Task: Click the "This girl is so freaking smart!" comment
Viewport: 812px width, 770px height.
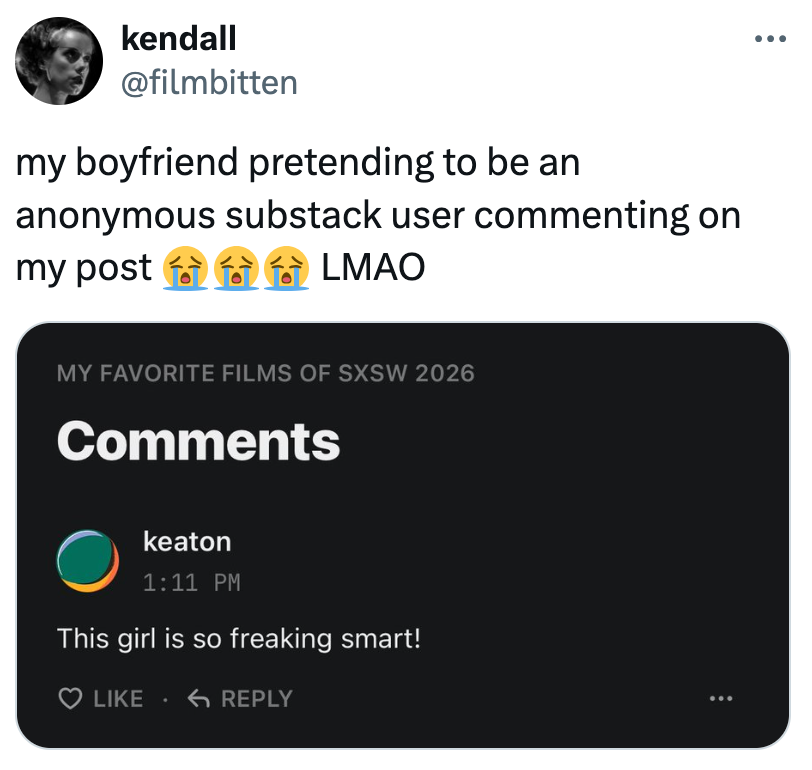Action: tap(239, 637)
